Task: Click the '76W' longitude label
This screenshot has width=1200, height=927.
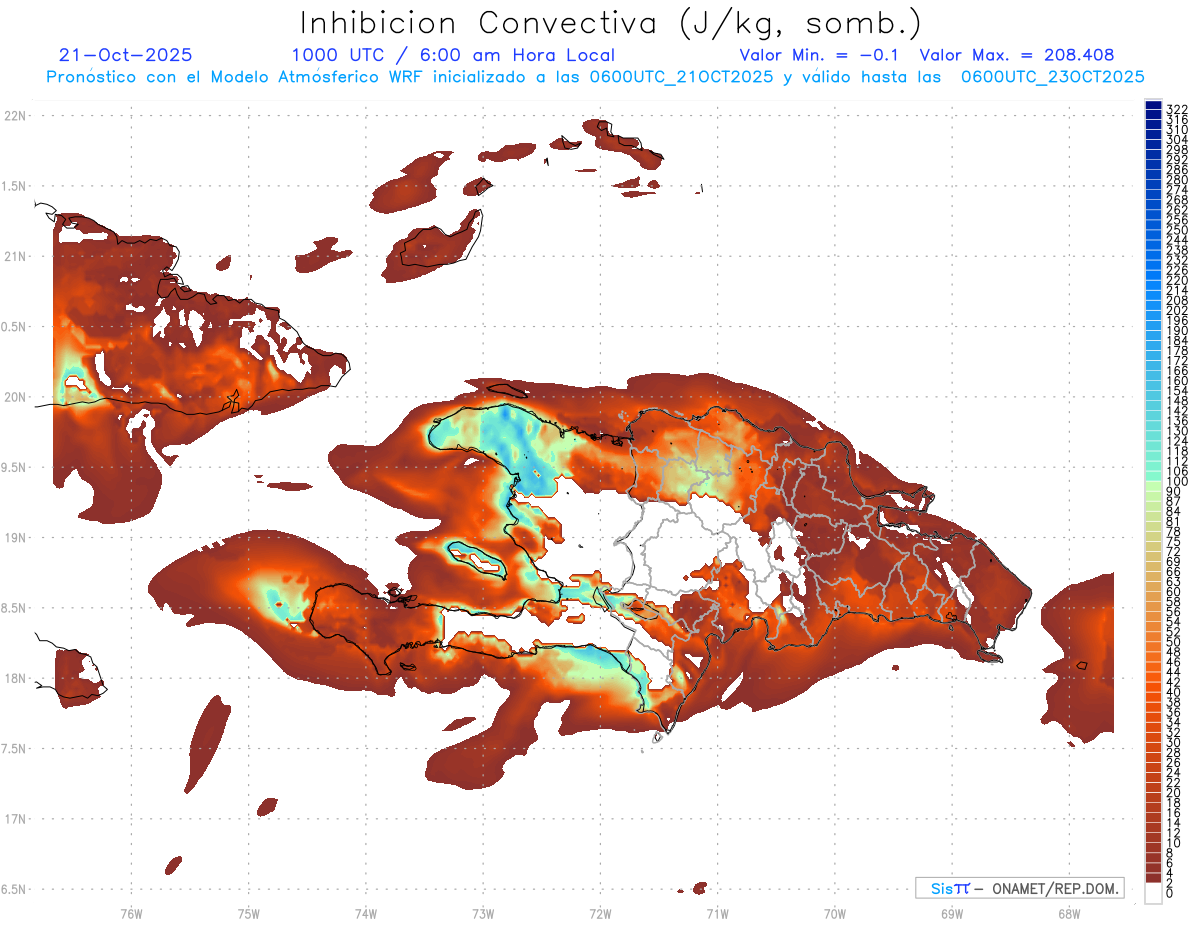Action: click(131, 913)
